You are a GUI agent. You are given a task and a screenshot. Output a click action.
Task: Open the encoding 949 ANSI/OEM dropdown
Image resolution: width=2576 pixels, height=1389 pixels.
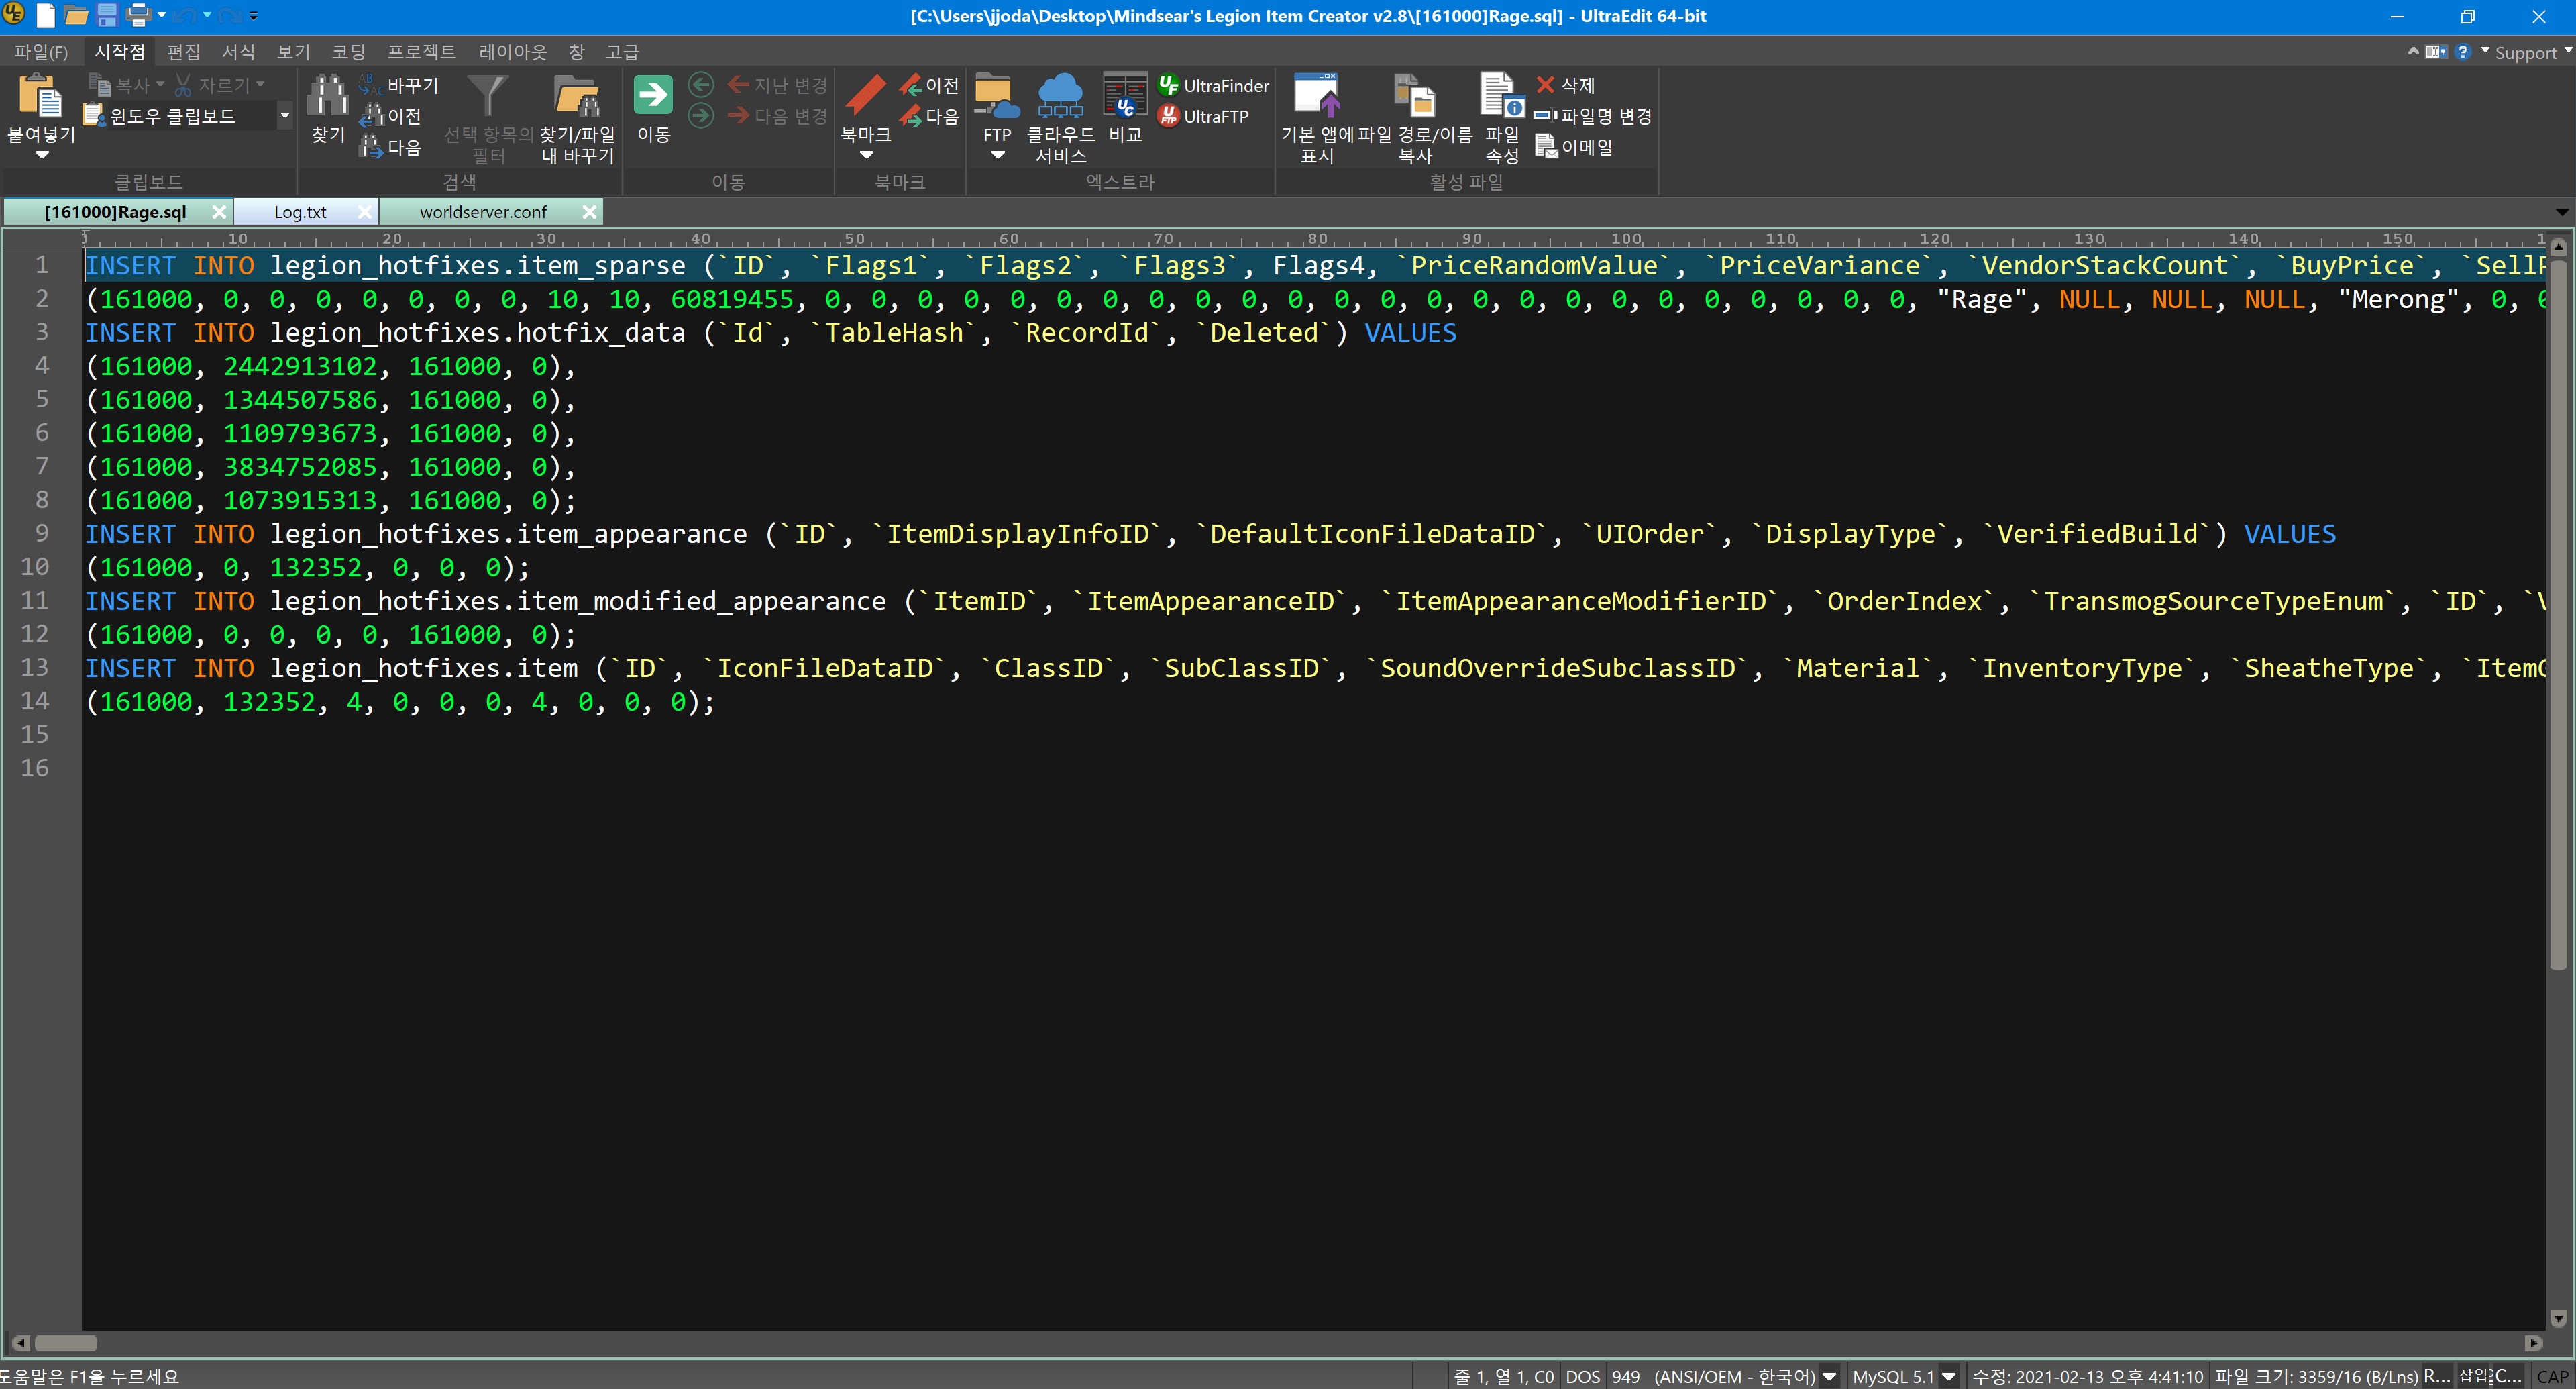[1829, 1377]
